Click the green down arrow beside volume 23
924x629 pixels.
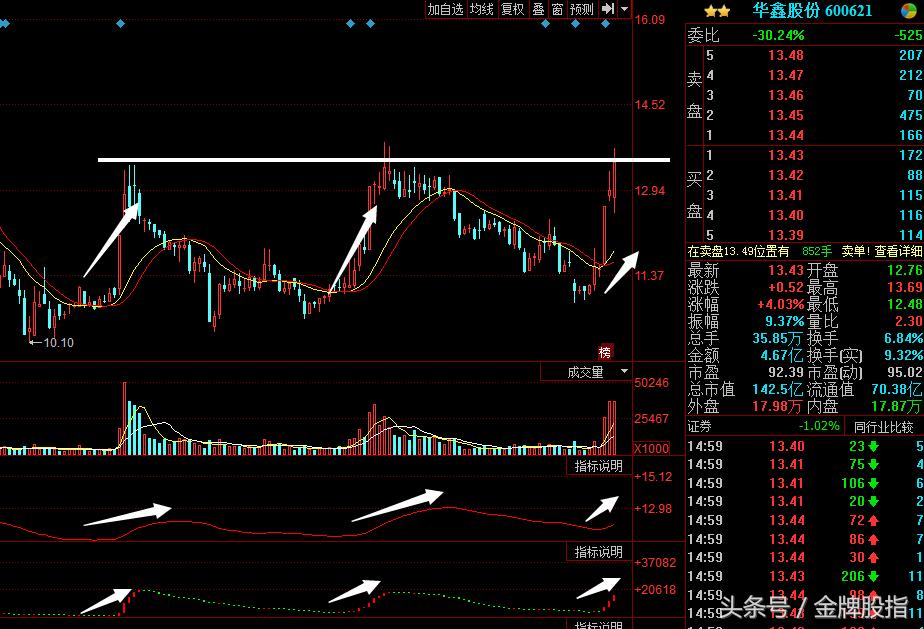point(873,446)
